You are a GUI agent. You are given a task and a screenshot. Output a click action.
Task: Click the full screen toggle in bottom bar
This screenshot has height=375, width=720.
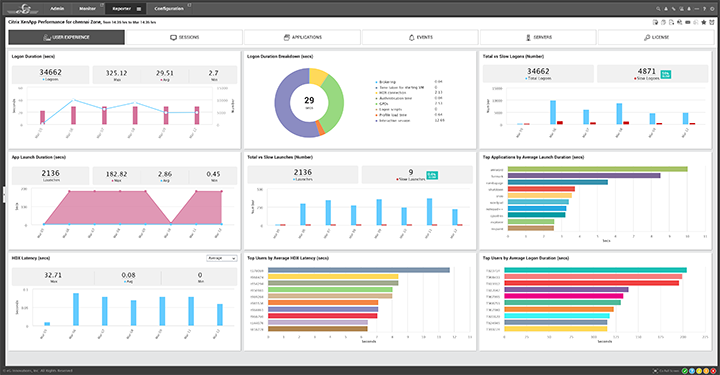665,371
